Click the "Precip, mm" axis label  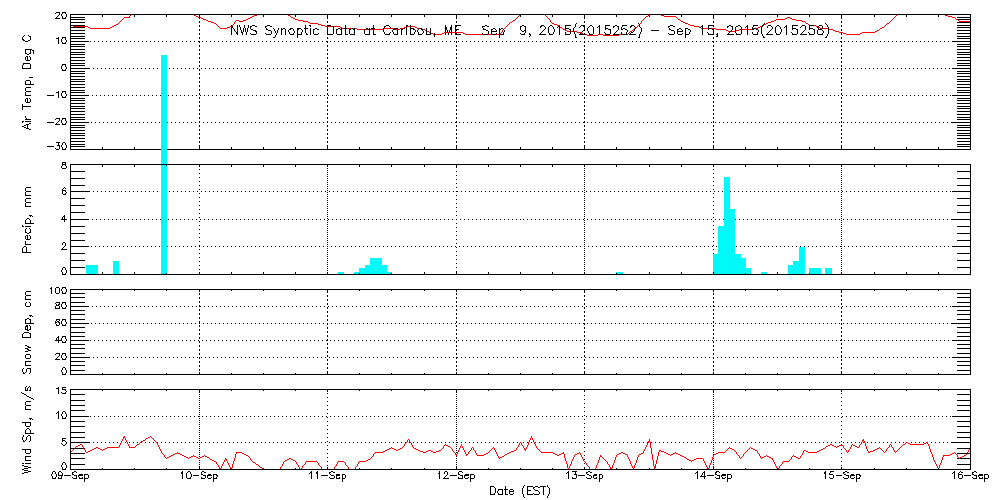click(29, 218)
